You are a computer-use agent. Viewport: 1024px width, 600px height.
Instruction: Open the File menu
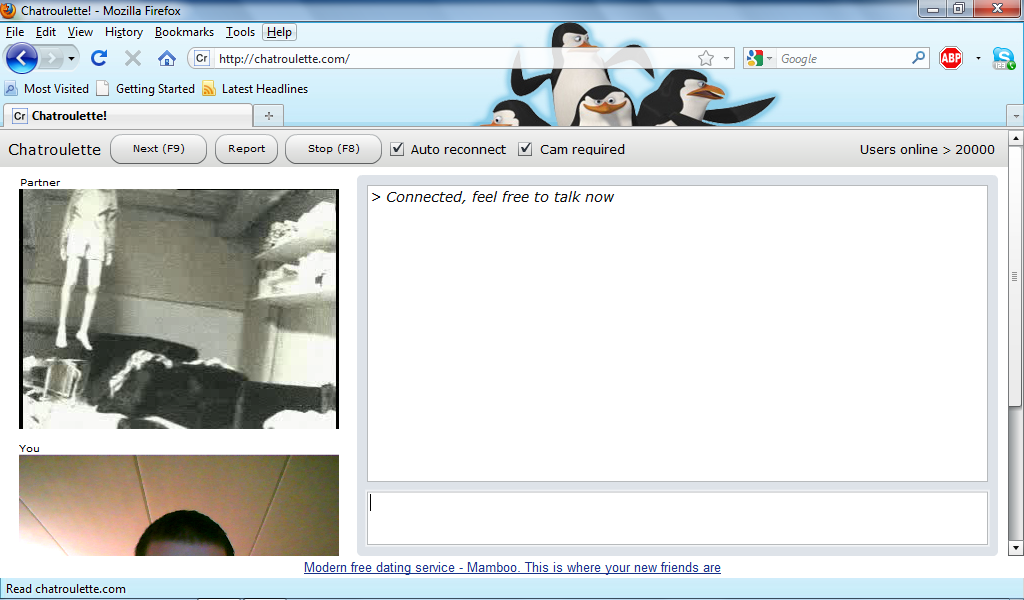[14, 32]
